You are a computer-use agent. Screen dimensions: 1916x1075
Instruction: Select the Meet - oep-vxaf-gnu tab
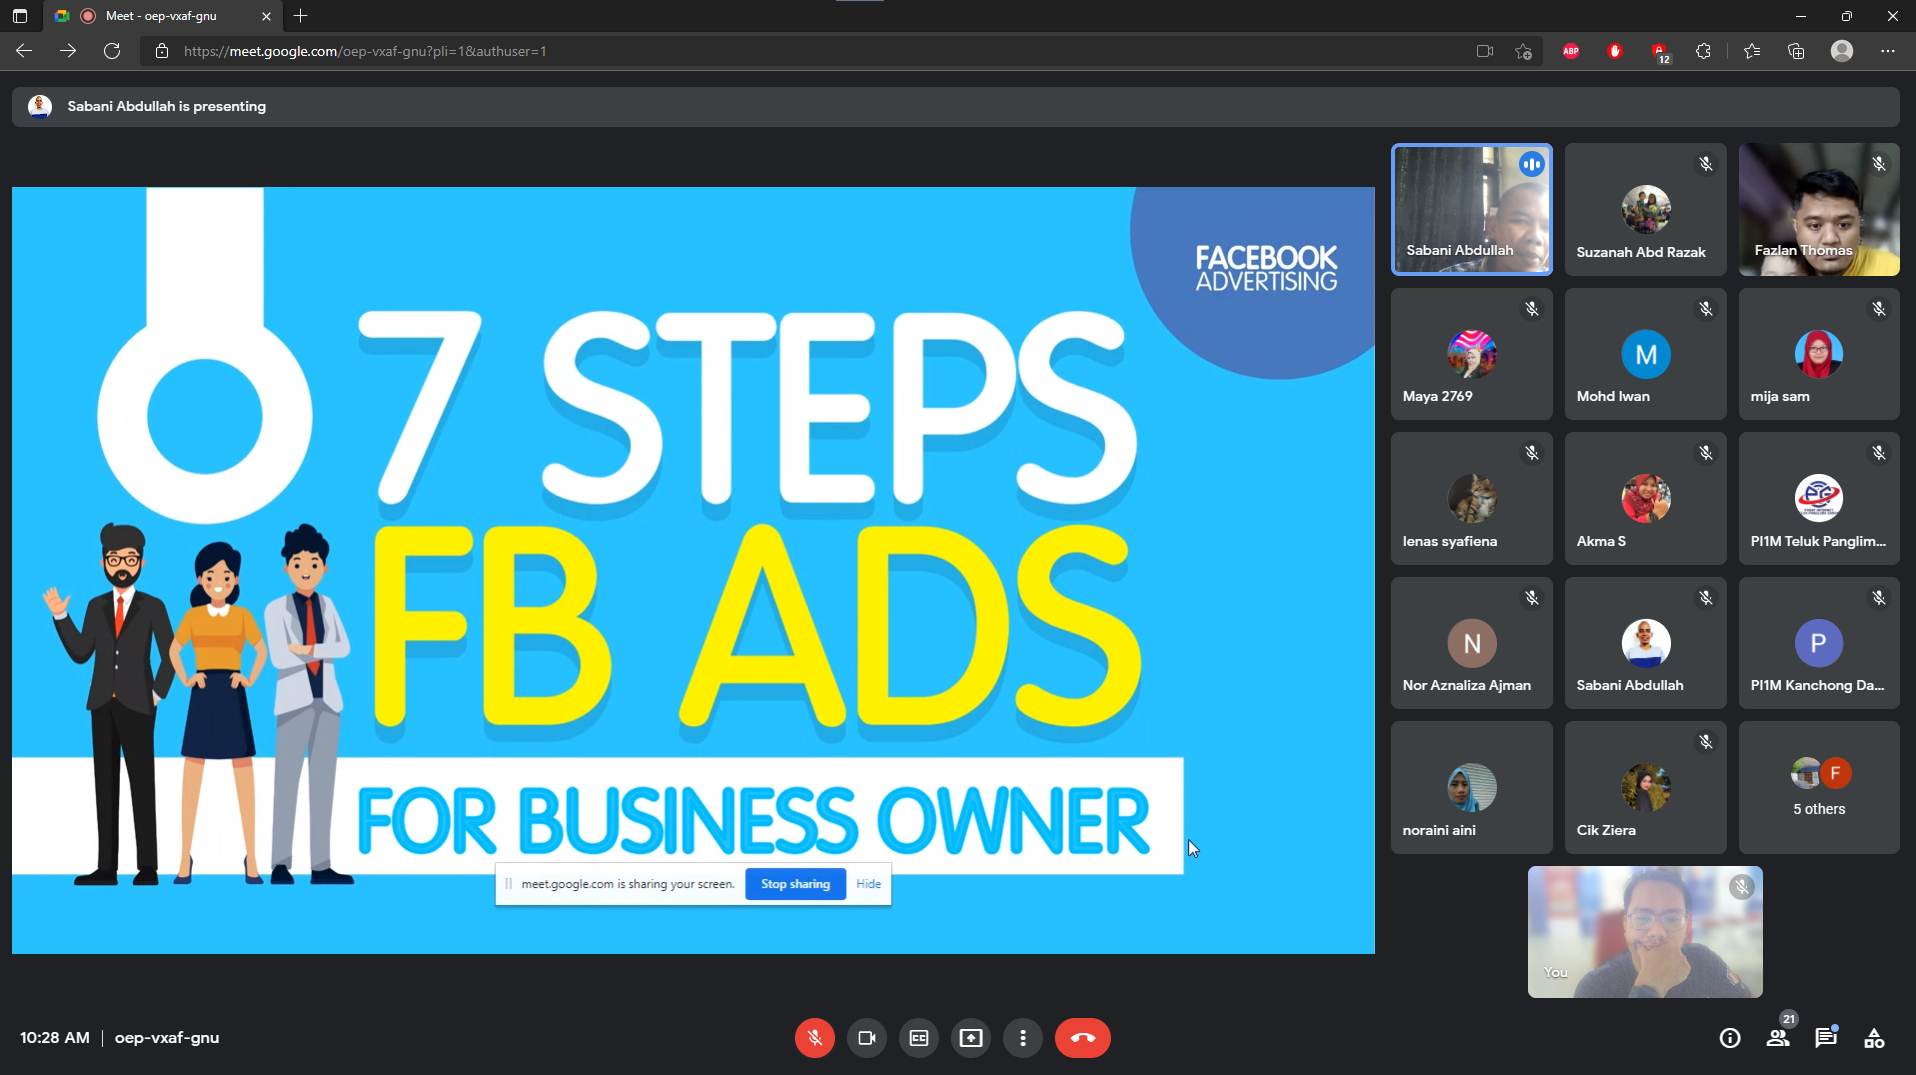click(x=160, y=16)
